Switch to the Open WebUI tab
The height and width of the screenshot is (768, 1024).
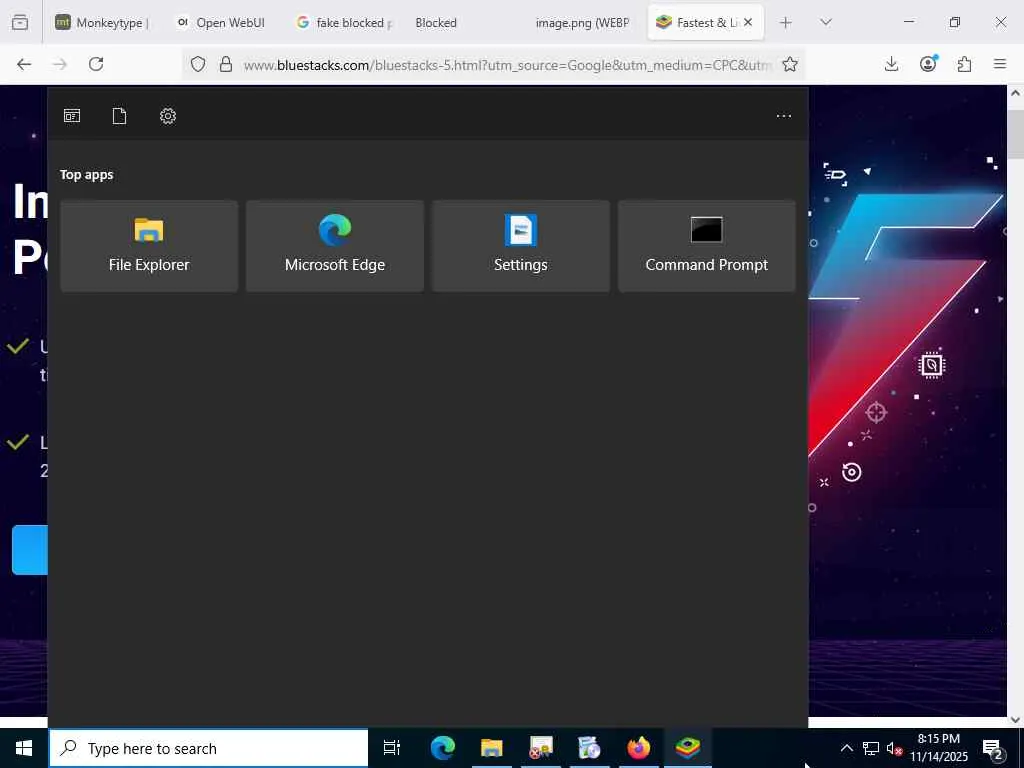point(221,22)
